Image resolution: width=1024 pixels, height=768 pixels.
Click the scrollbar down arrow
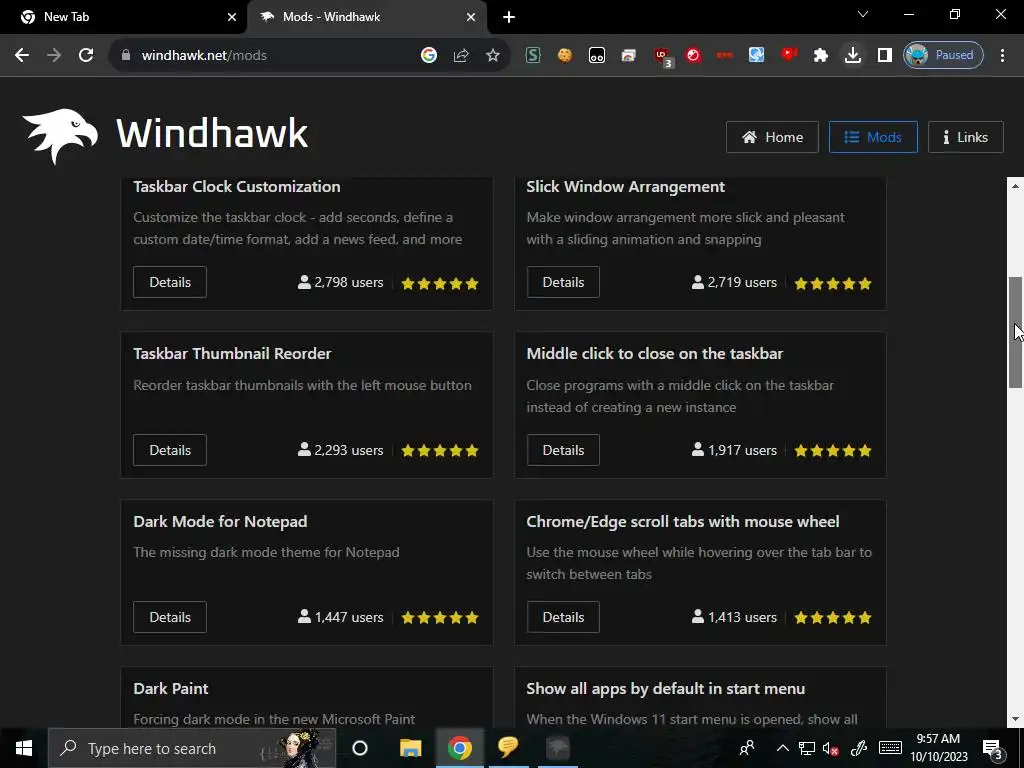(1015, 719)
